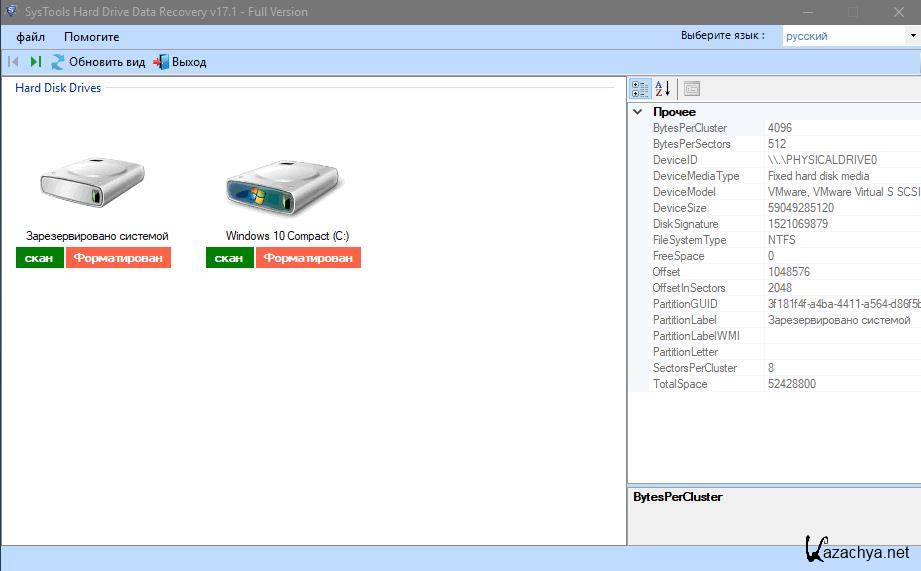Click the green next-item arrow icon
The height and width of the screenshot is (571, 921).
point(36,62)
